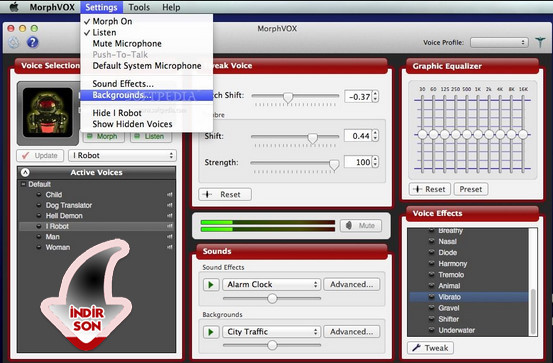This screenshot has height=363, width=553.
Task: Toggle the green Listen button
Action: pos(151,136)
